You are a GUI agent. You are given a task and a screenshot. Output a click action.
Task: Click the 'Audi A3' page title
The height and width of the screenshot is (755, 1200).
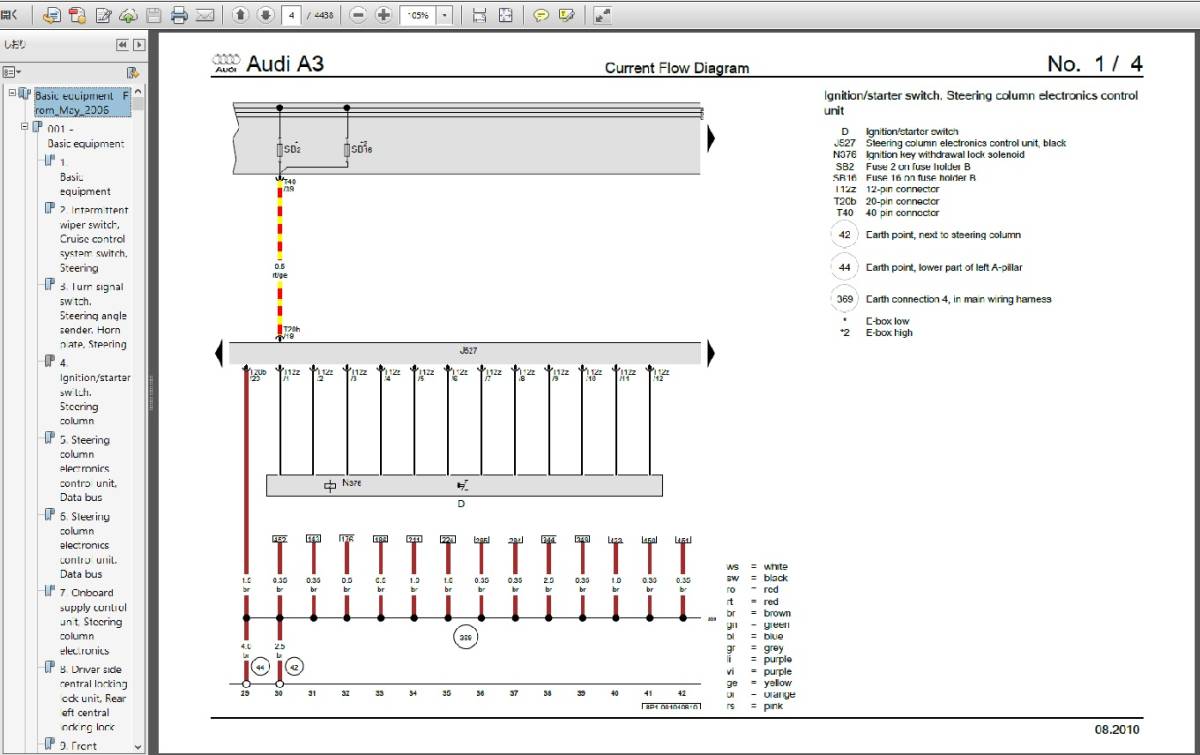point(285,64)
